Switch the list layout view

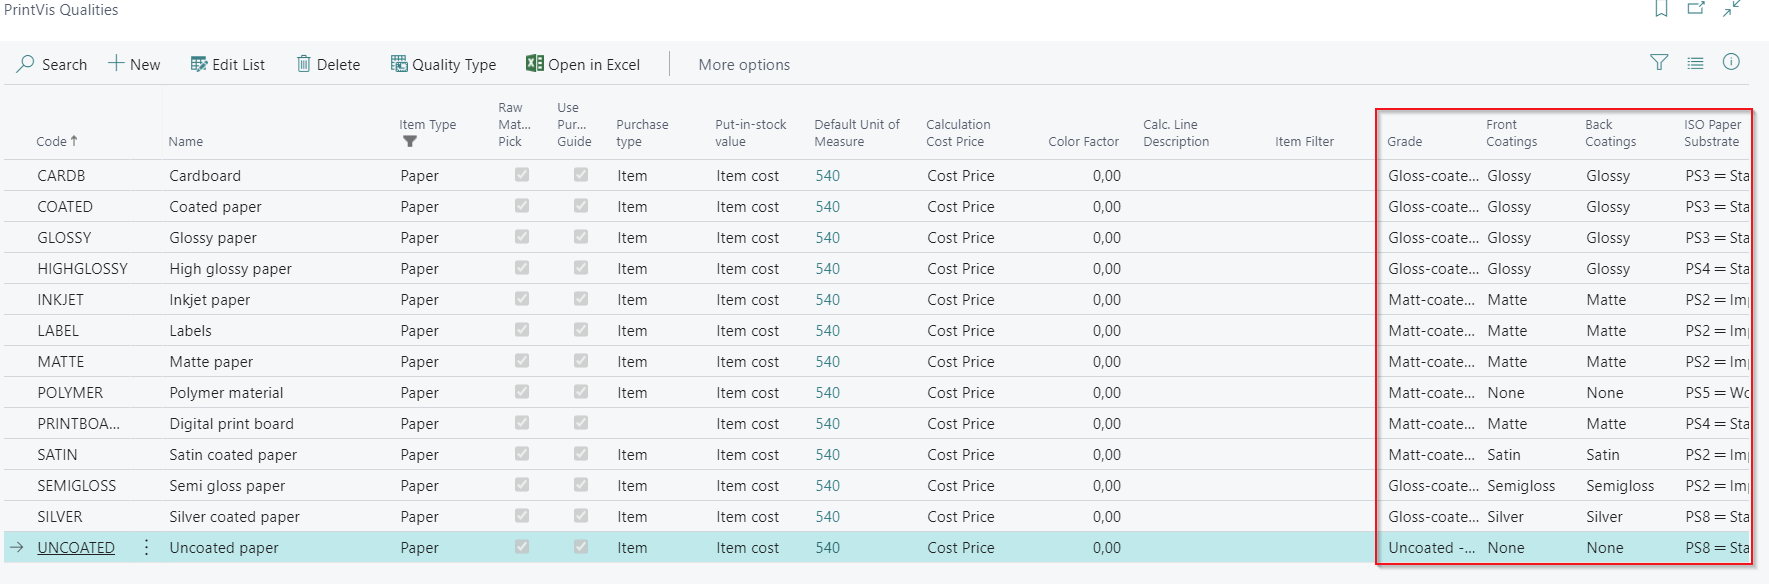[x=1695, y=63]
